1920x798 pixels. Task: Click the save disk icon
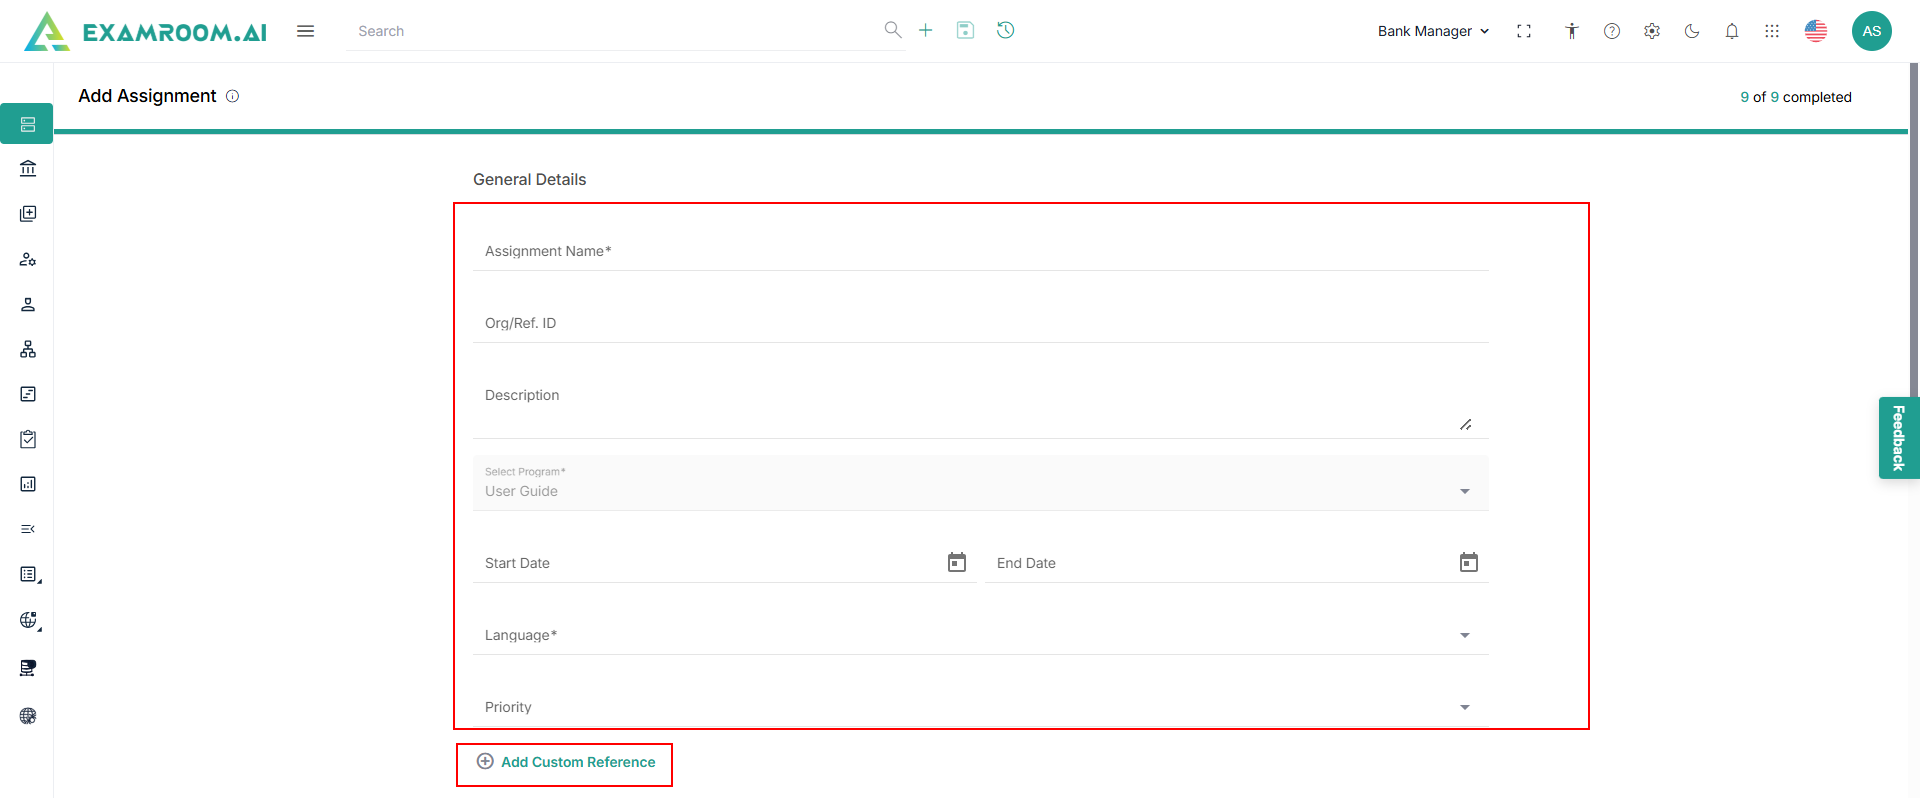[965, 30]
